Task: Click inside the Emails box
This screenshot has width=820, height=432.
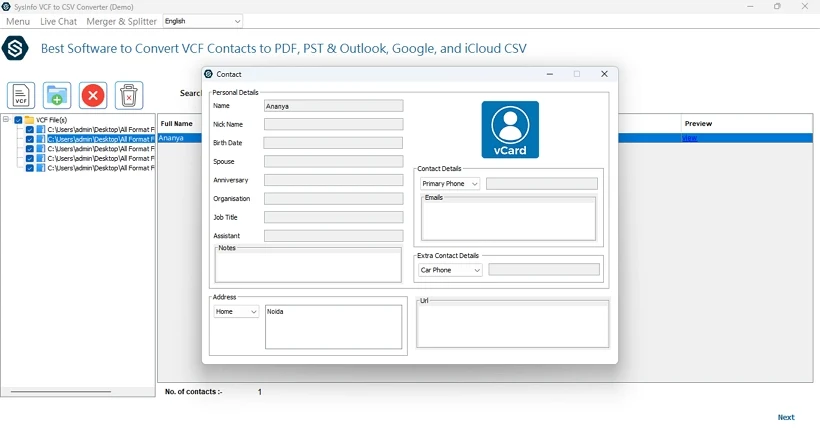Action: point(508,220)
